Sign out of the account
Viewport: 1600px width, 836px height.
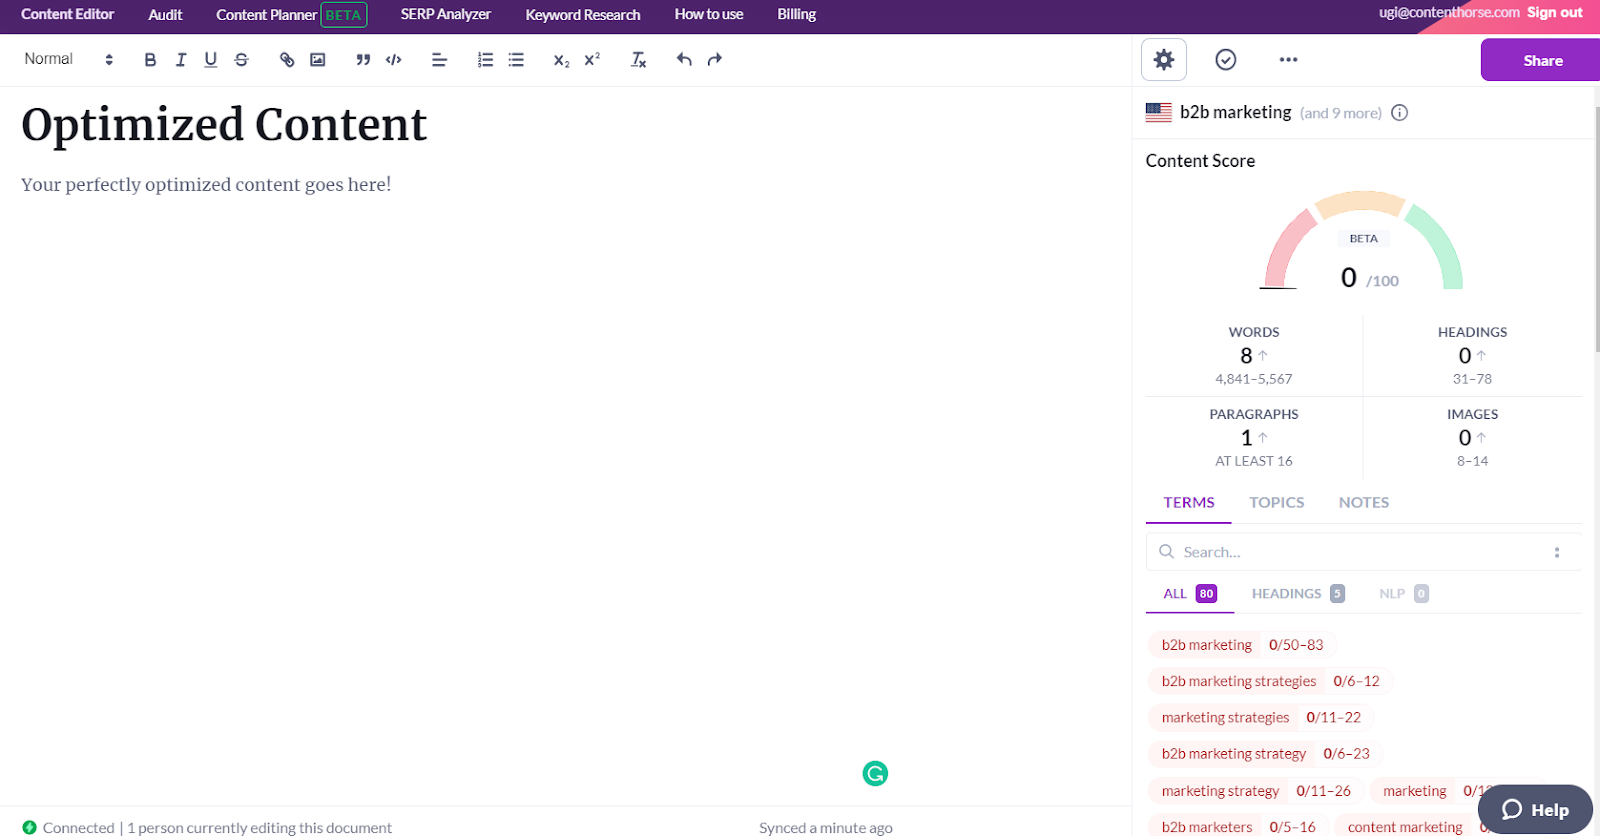(x=1554, y=12)
